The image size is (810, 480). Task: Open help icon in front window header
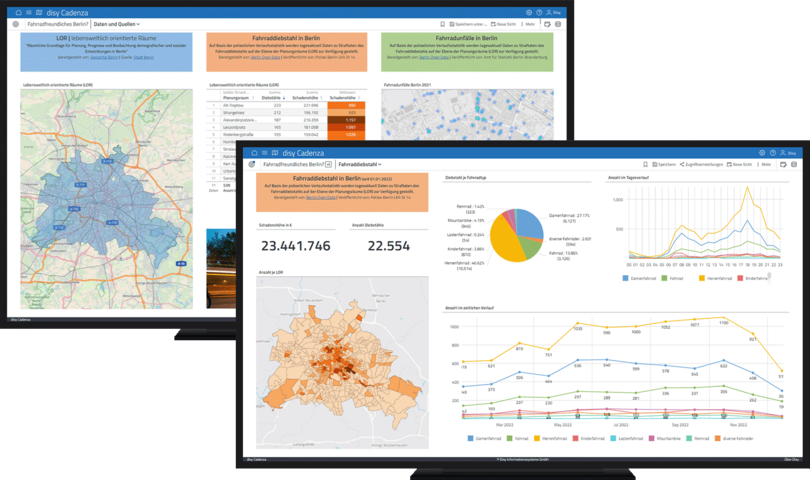(773, 153)
